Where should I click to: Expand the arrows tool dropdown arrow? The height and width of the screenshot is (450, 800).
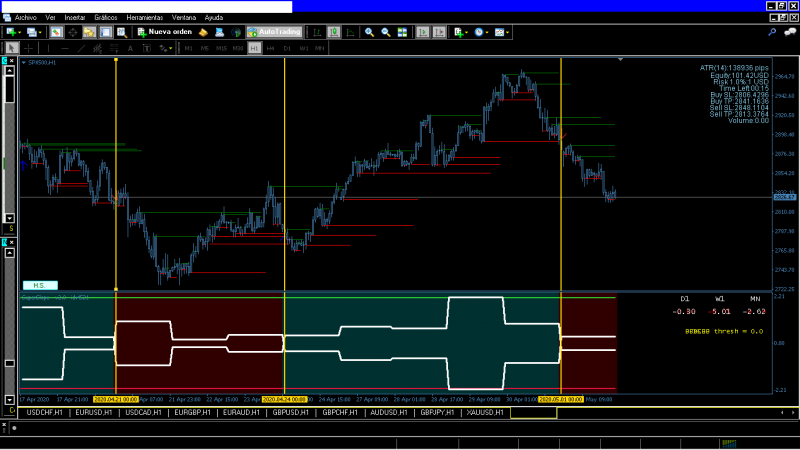click(170, 49)
